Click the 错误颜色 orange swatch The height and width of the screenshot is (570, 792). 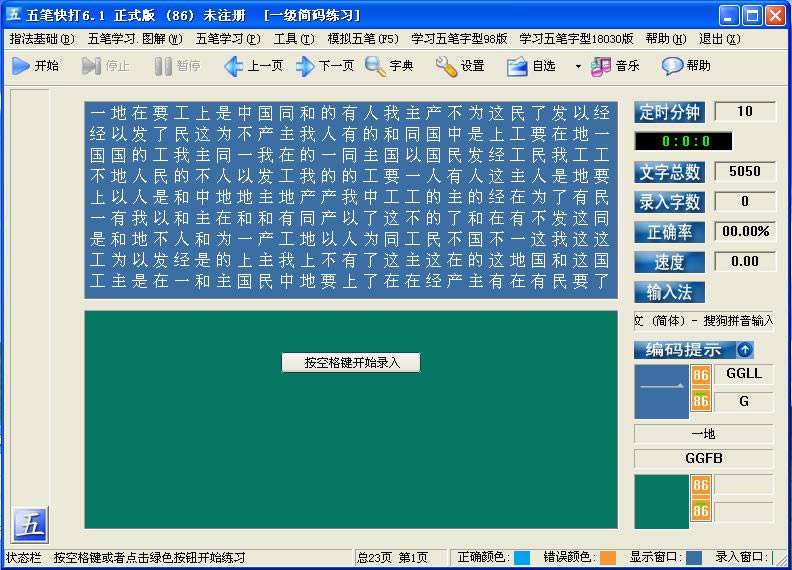coord(608,557)
